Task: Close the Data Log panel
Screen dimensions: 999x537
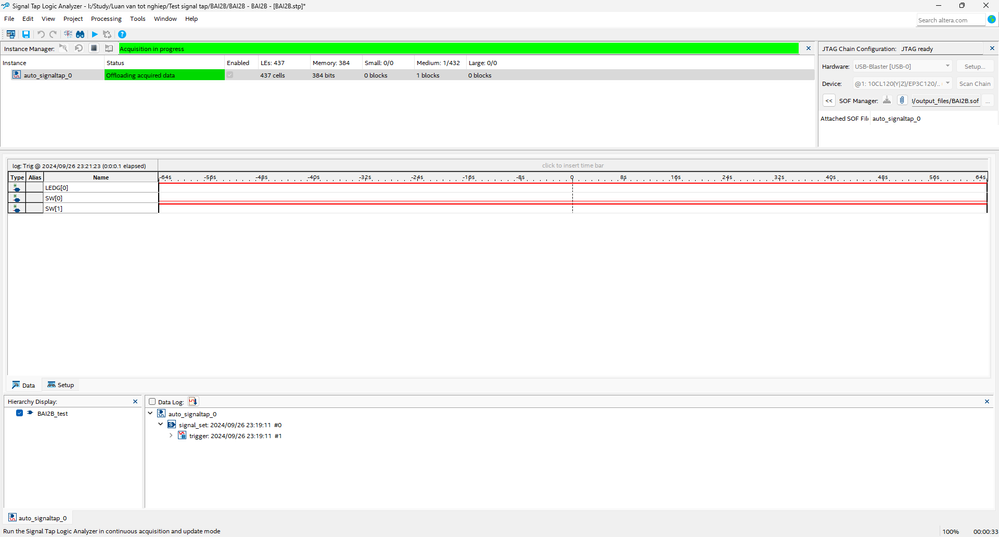Action: [x=987, y=401]
